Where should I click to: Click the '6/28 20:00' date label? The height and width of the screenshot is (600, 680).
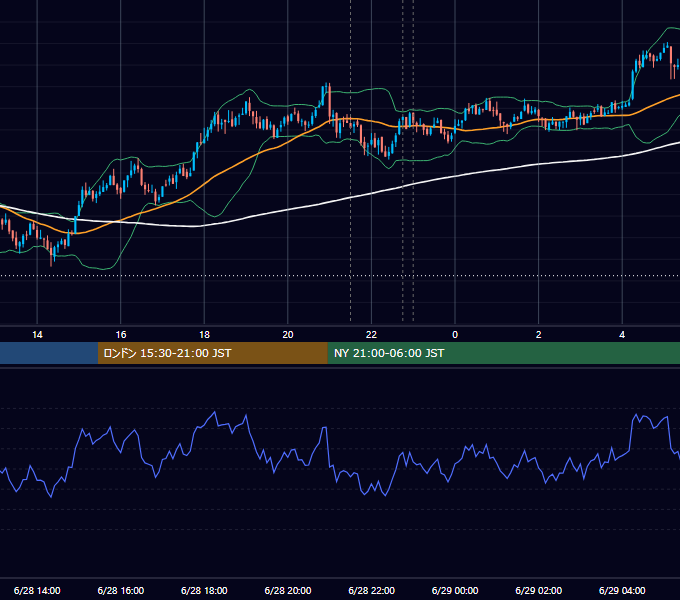click(288, 590)
